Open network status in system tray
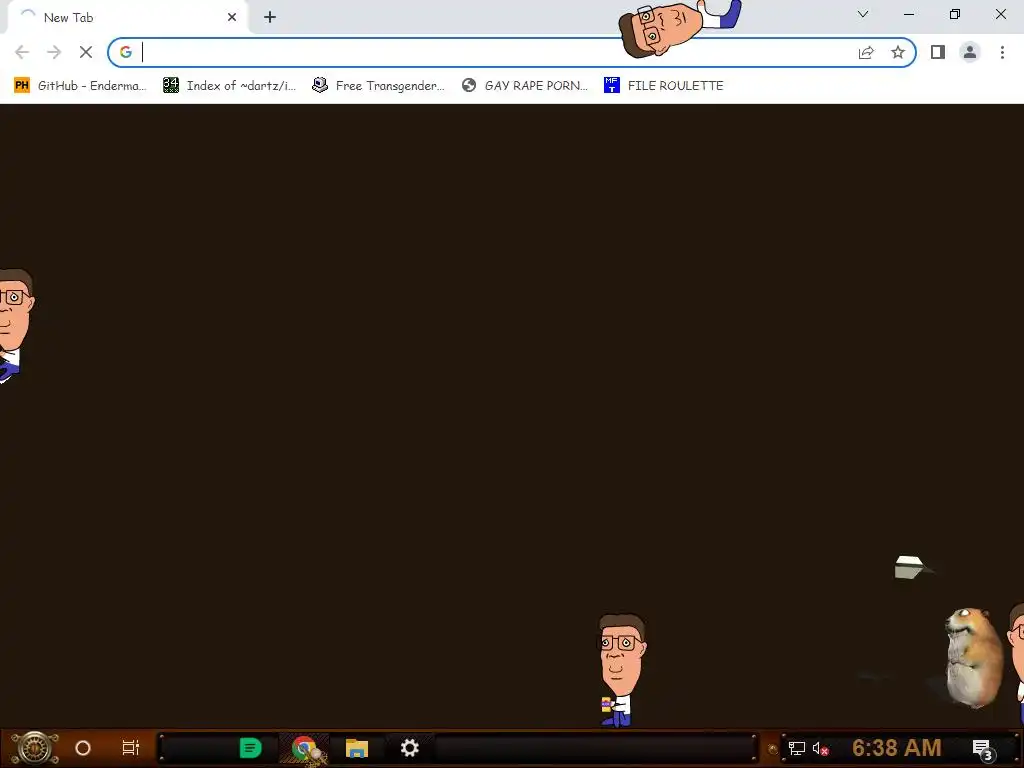Screen dimensions: 1024x768 coord(797,748)
